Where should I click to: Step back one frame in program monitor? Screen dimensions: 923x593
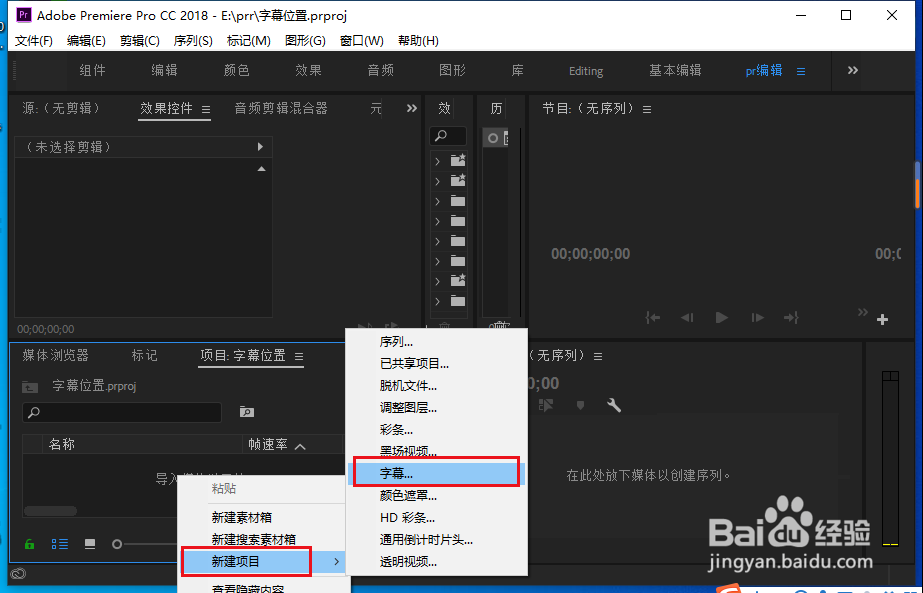click(x=687, y=317)
